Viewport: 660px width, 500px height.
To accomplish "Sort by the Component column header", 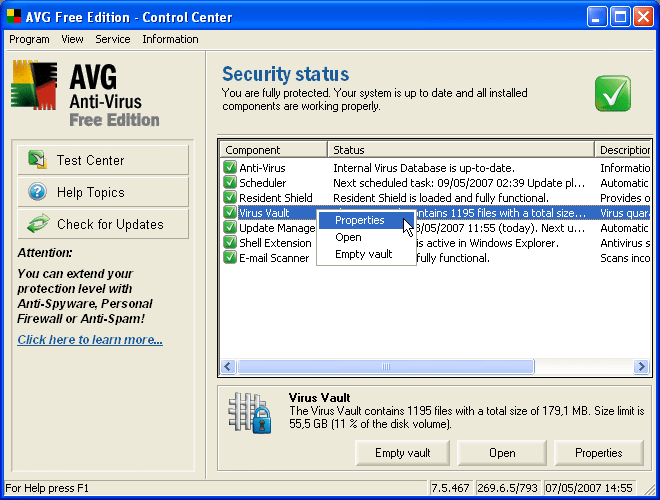I will [x=274, y=150].
